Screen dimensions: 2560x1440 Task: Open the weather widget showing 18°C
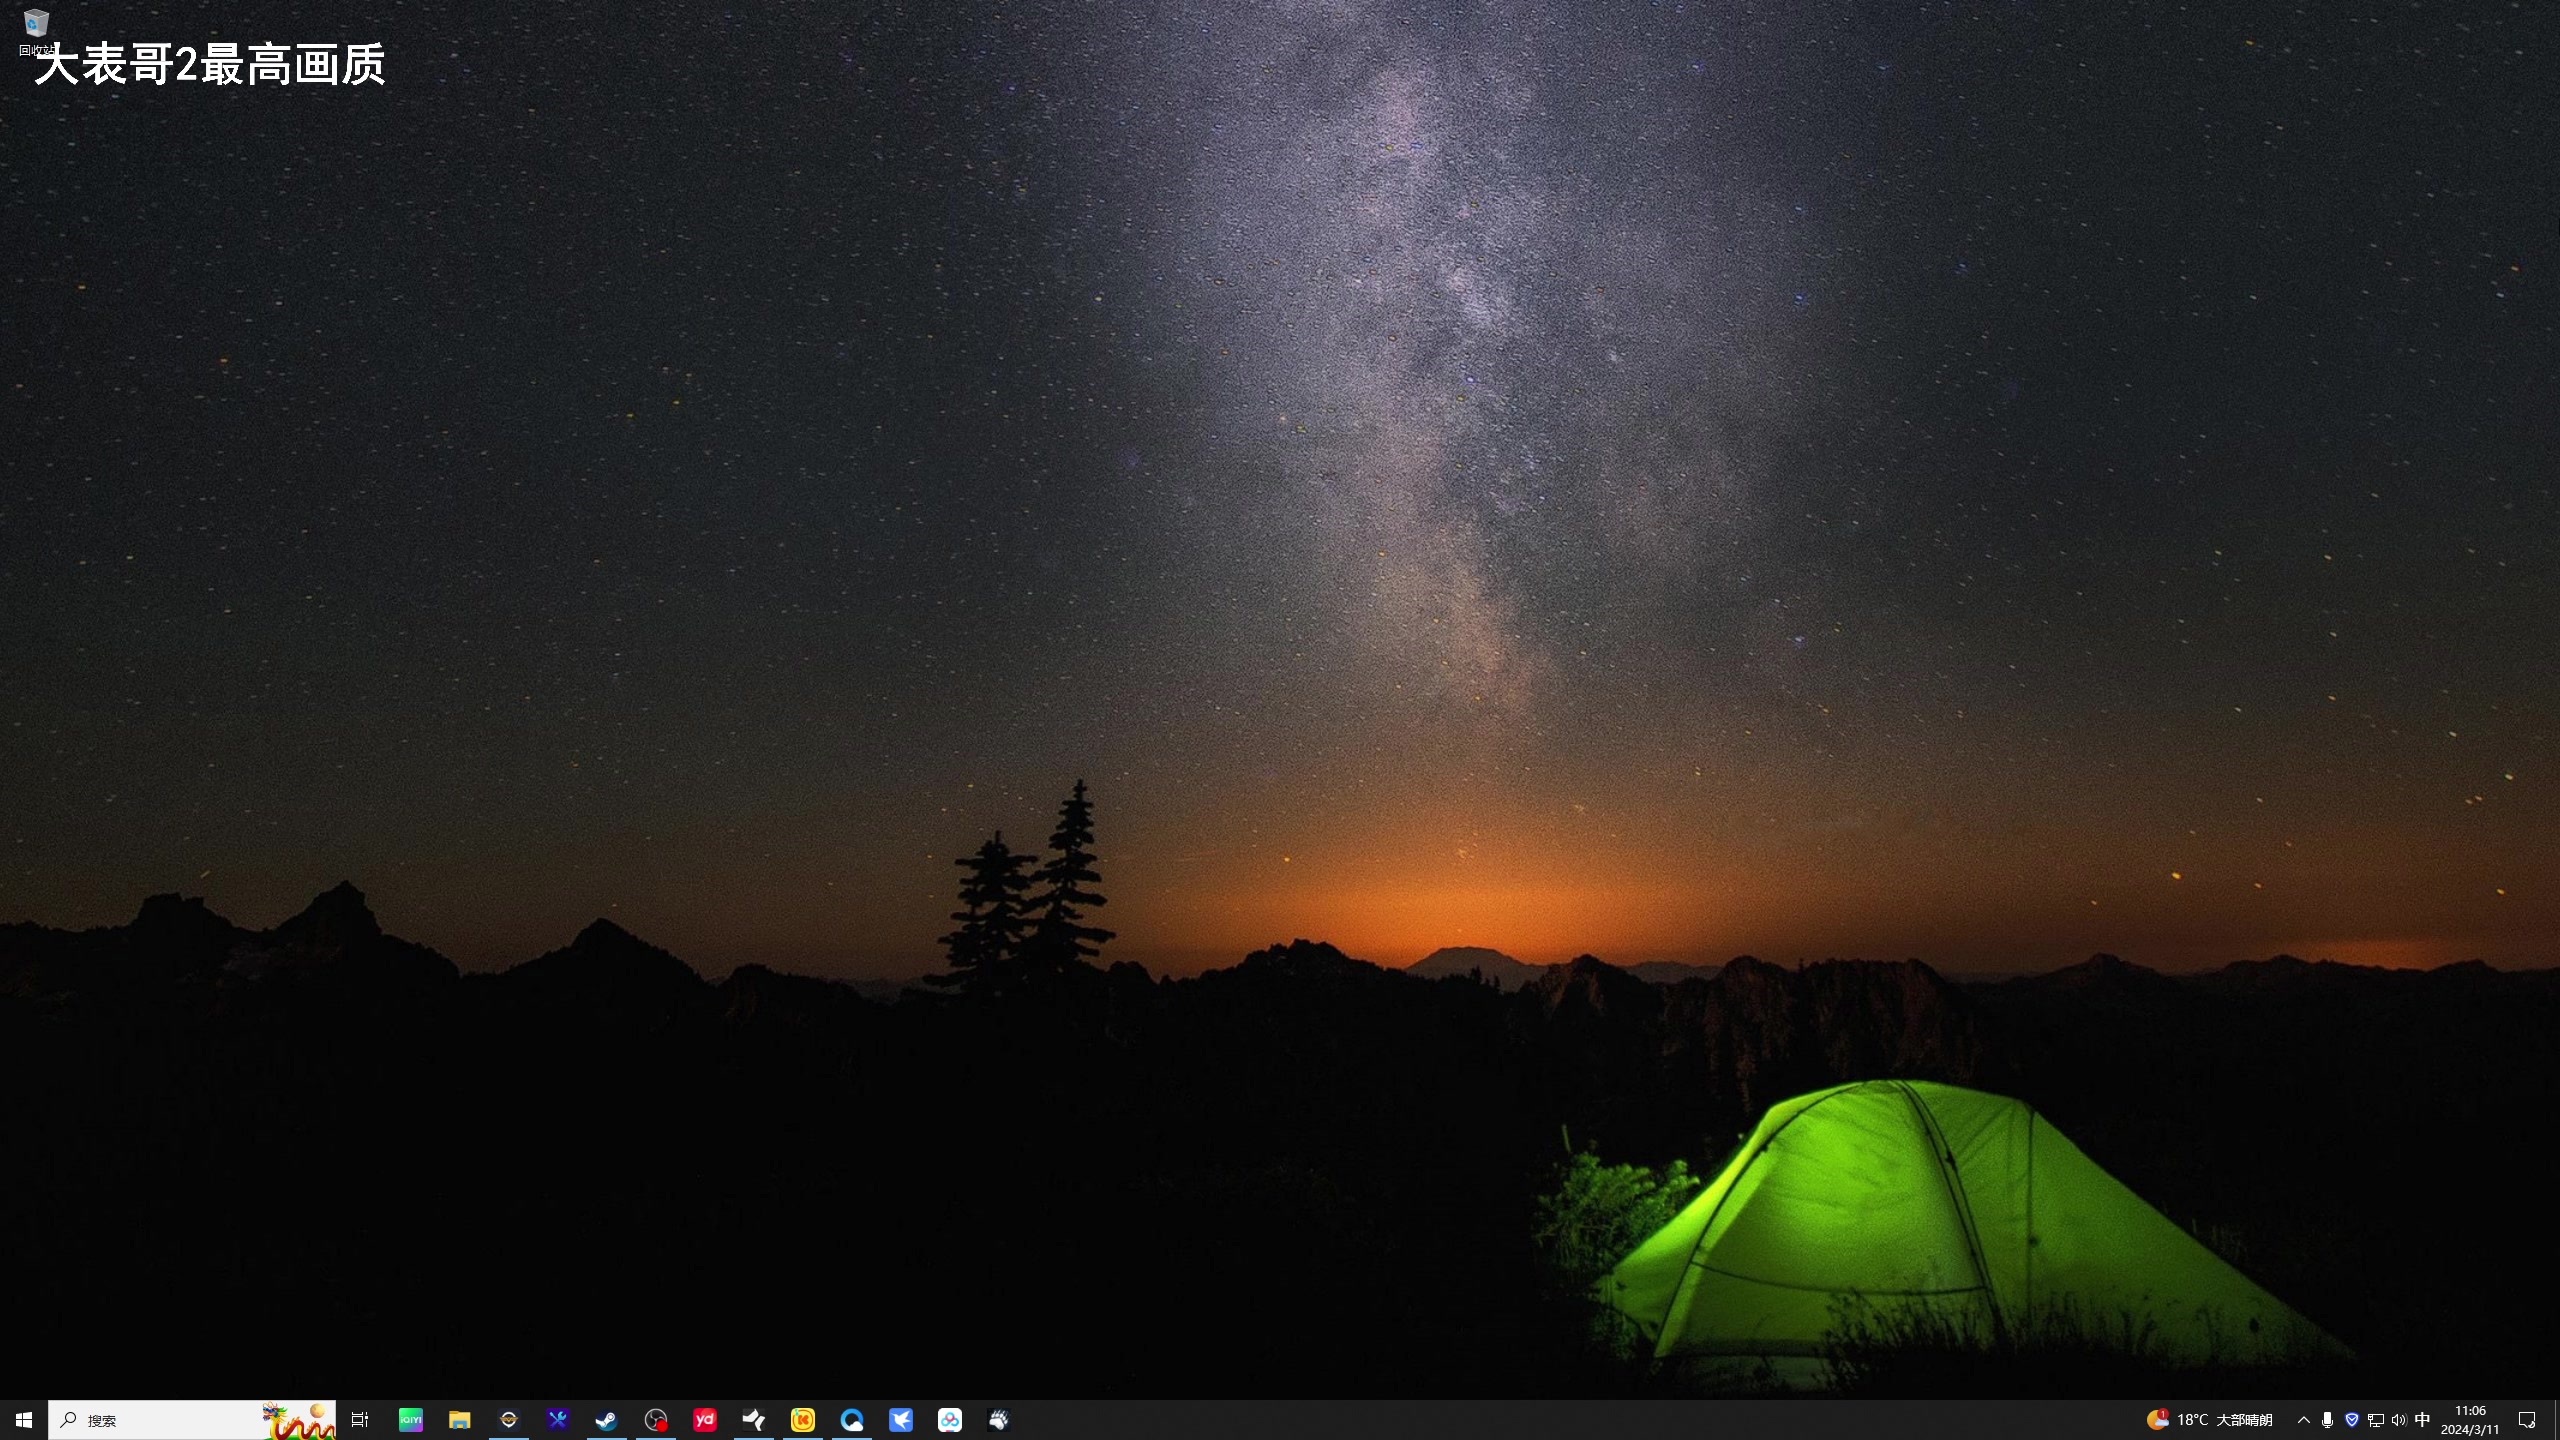pos(2210,1420)
